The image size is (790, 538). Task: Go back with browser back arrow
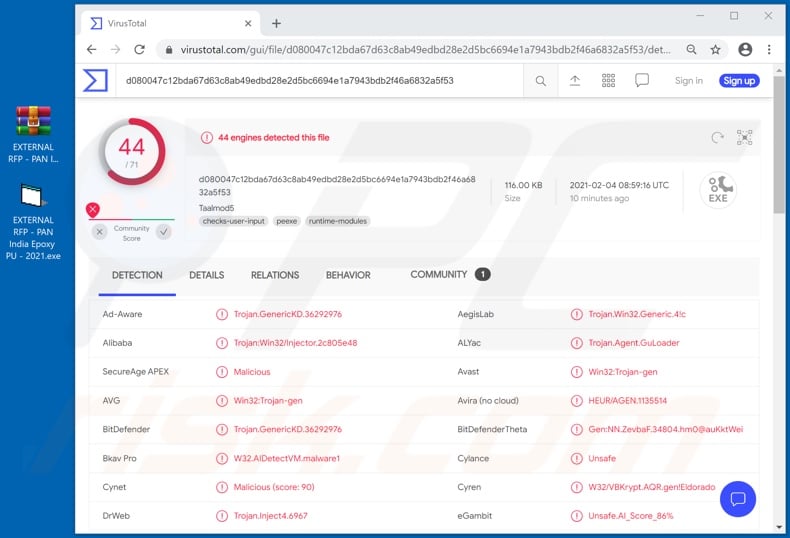click(x=91, y=49)
